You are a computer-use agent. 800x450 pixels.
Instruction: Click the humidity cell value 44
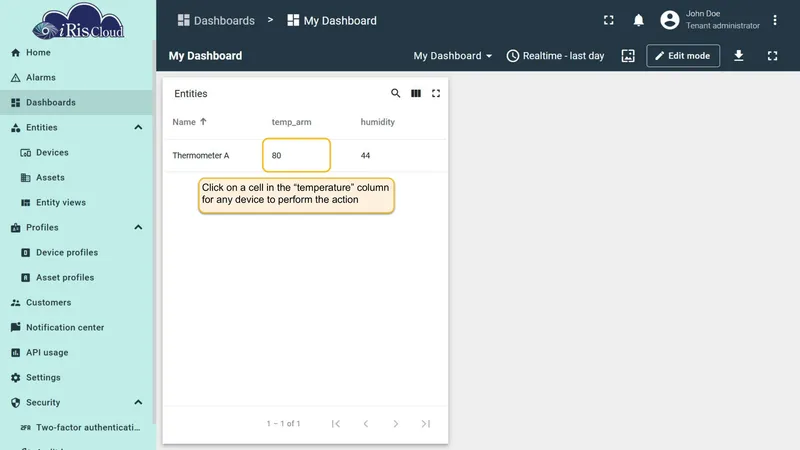point(365,156)
